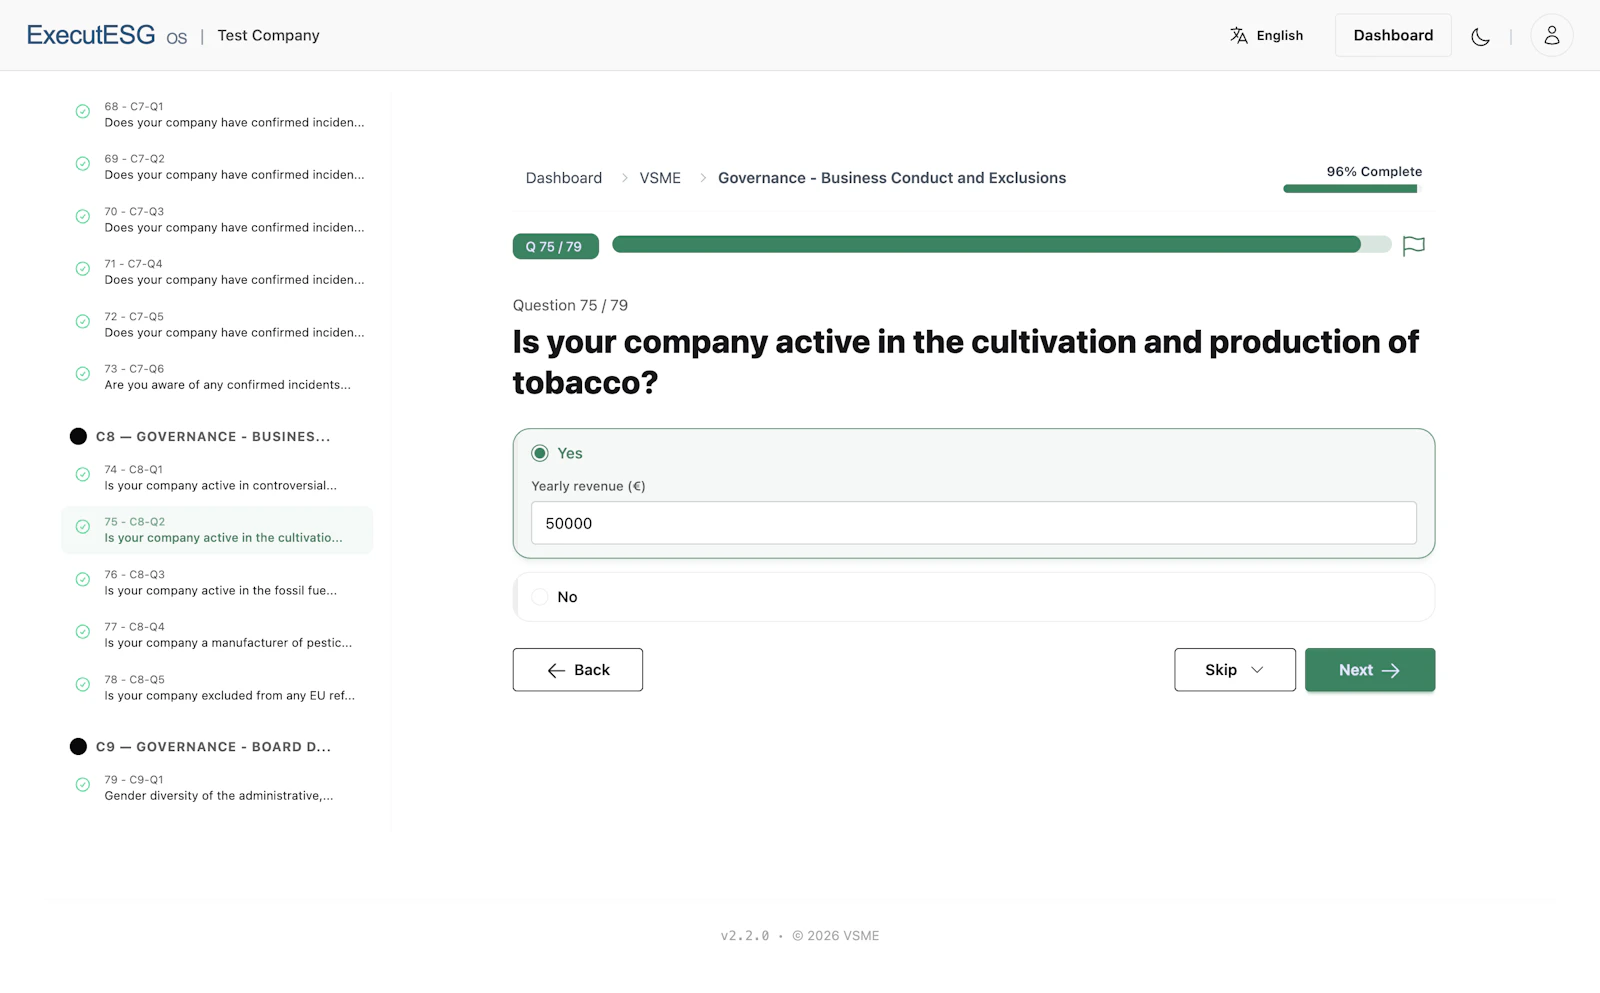Open question 73 - C7-Q6 incidents question
This screenshot has height=993, width=1600.
[x=217, y=377]
